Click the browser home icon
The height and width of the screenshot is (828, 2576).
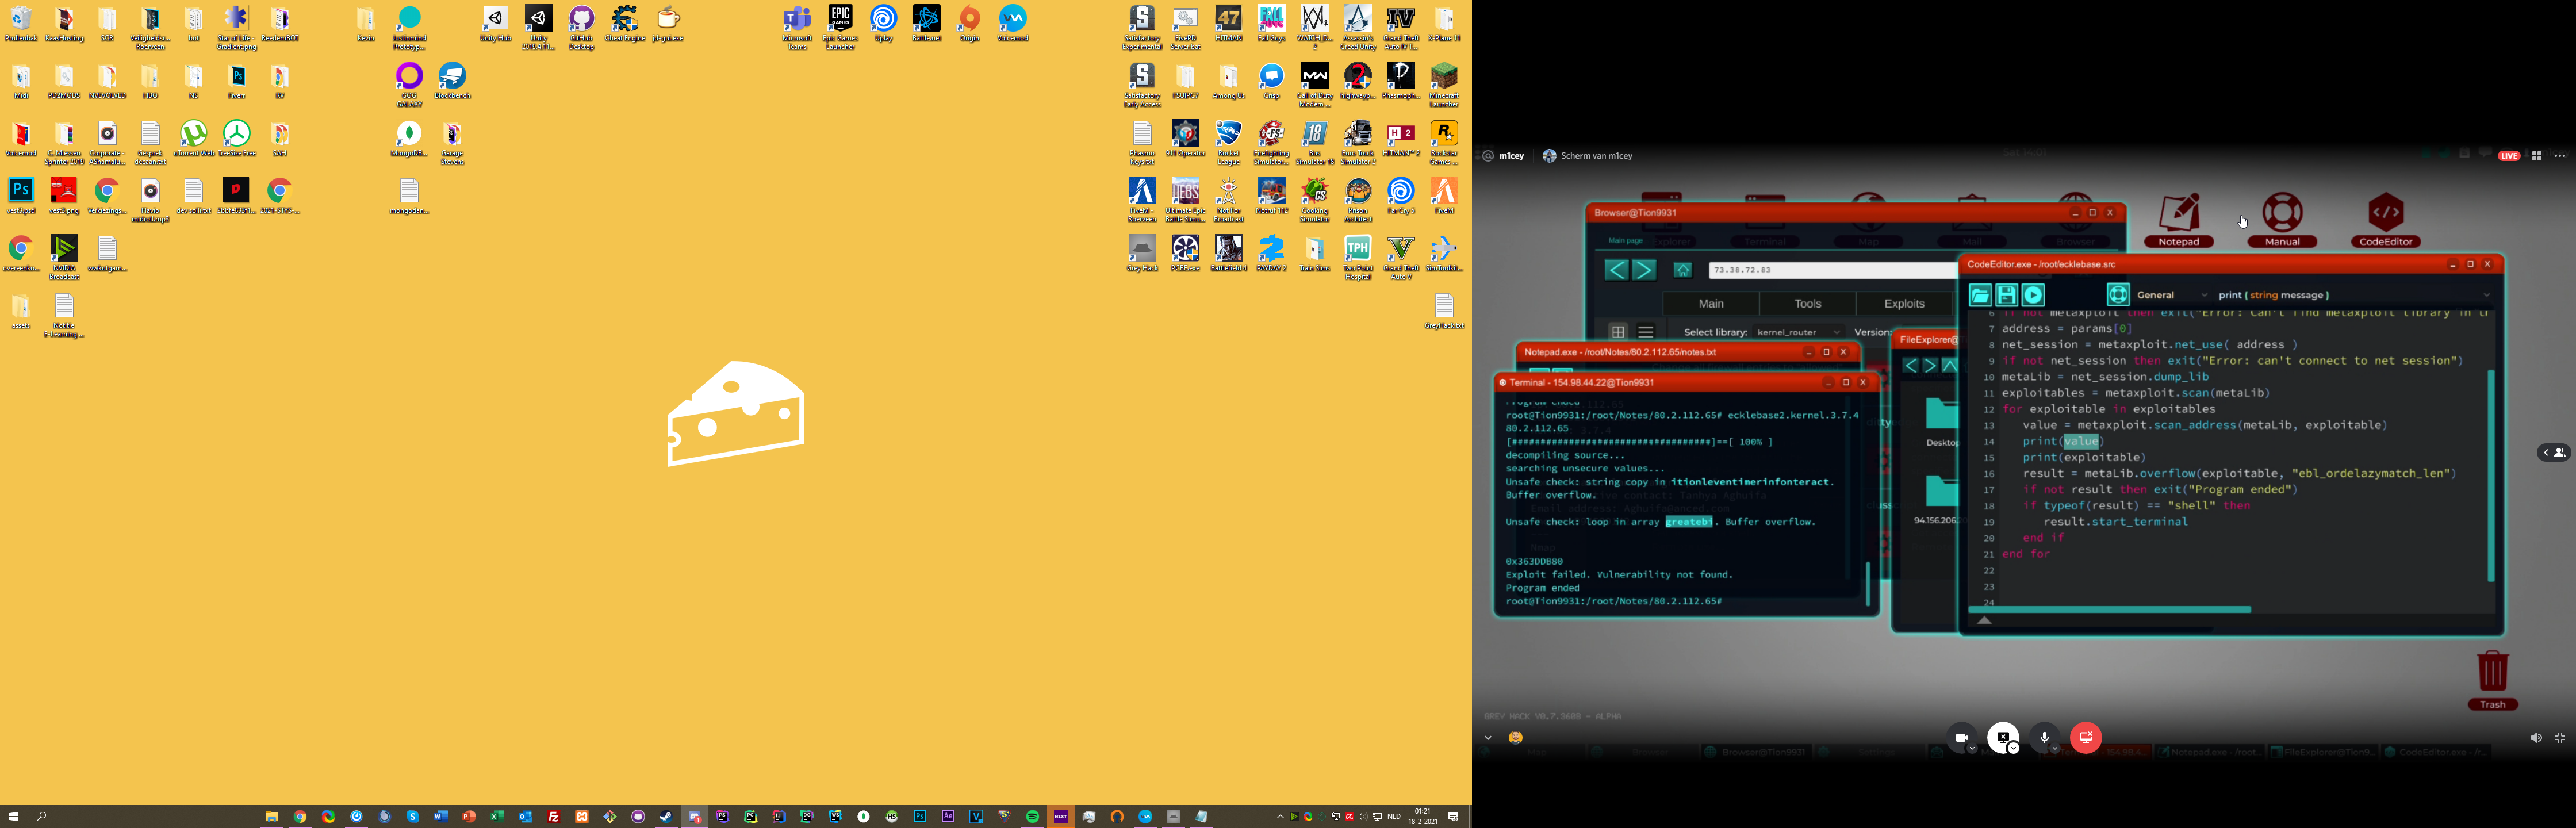(x=1683, y=270)
